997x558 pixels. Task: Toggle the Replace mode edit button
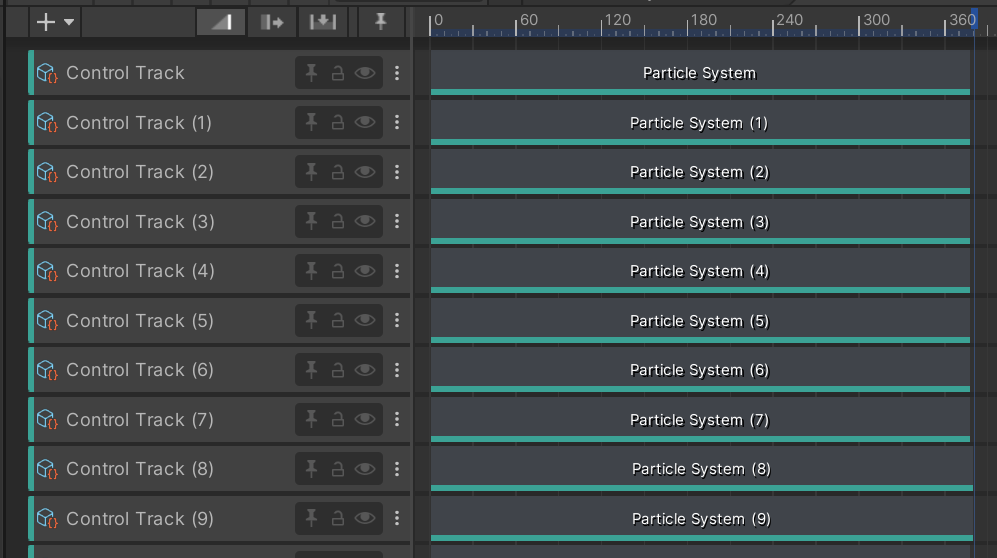322,22
